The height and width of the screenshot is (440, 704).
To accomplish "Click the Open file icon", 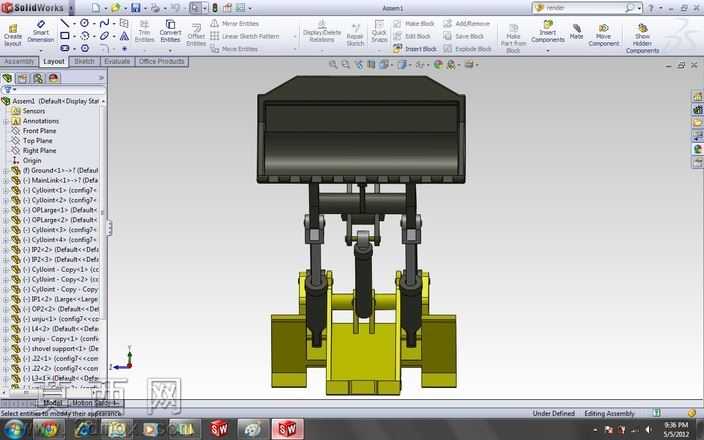I will [x=116, y=8].
